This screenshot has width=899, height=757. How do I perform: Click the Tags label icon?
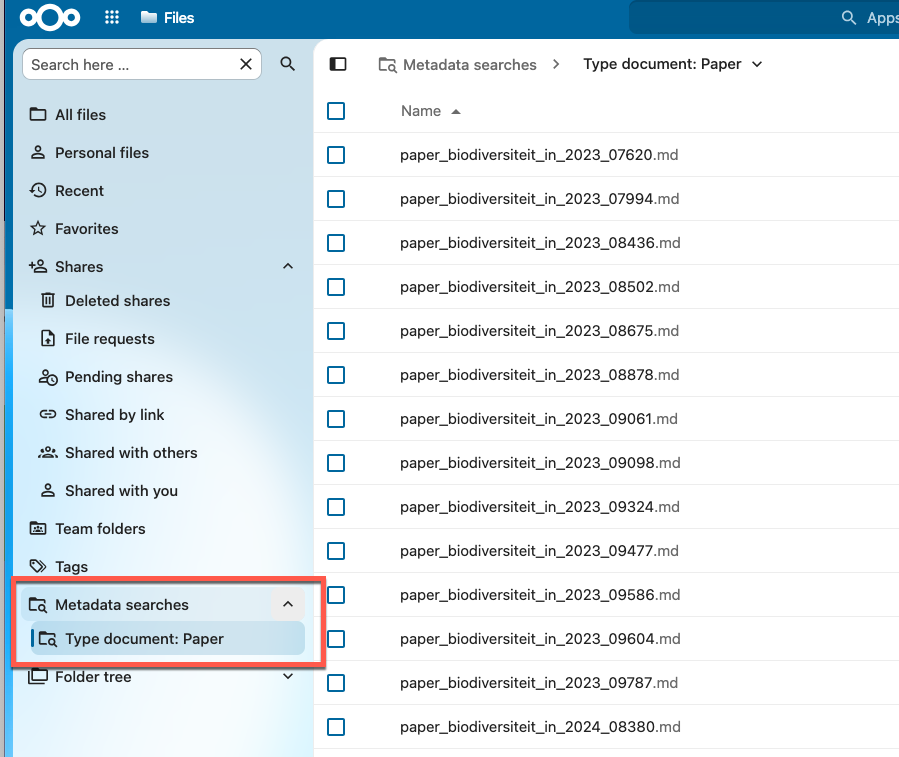[x=38, y=566]
